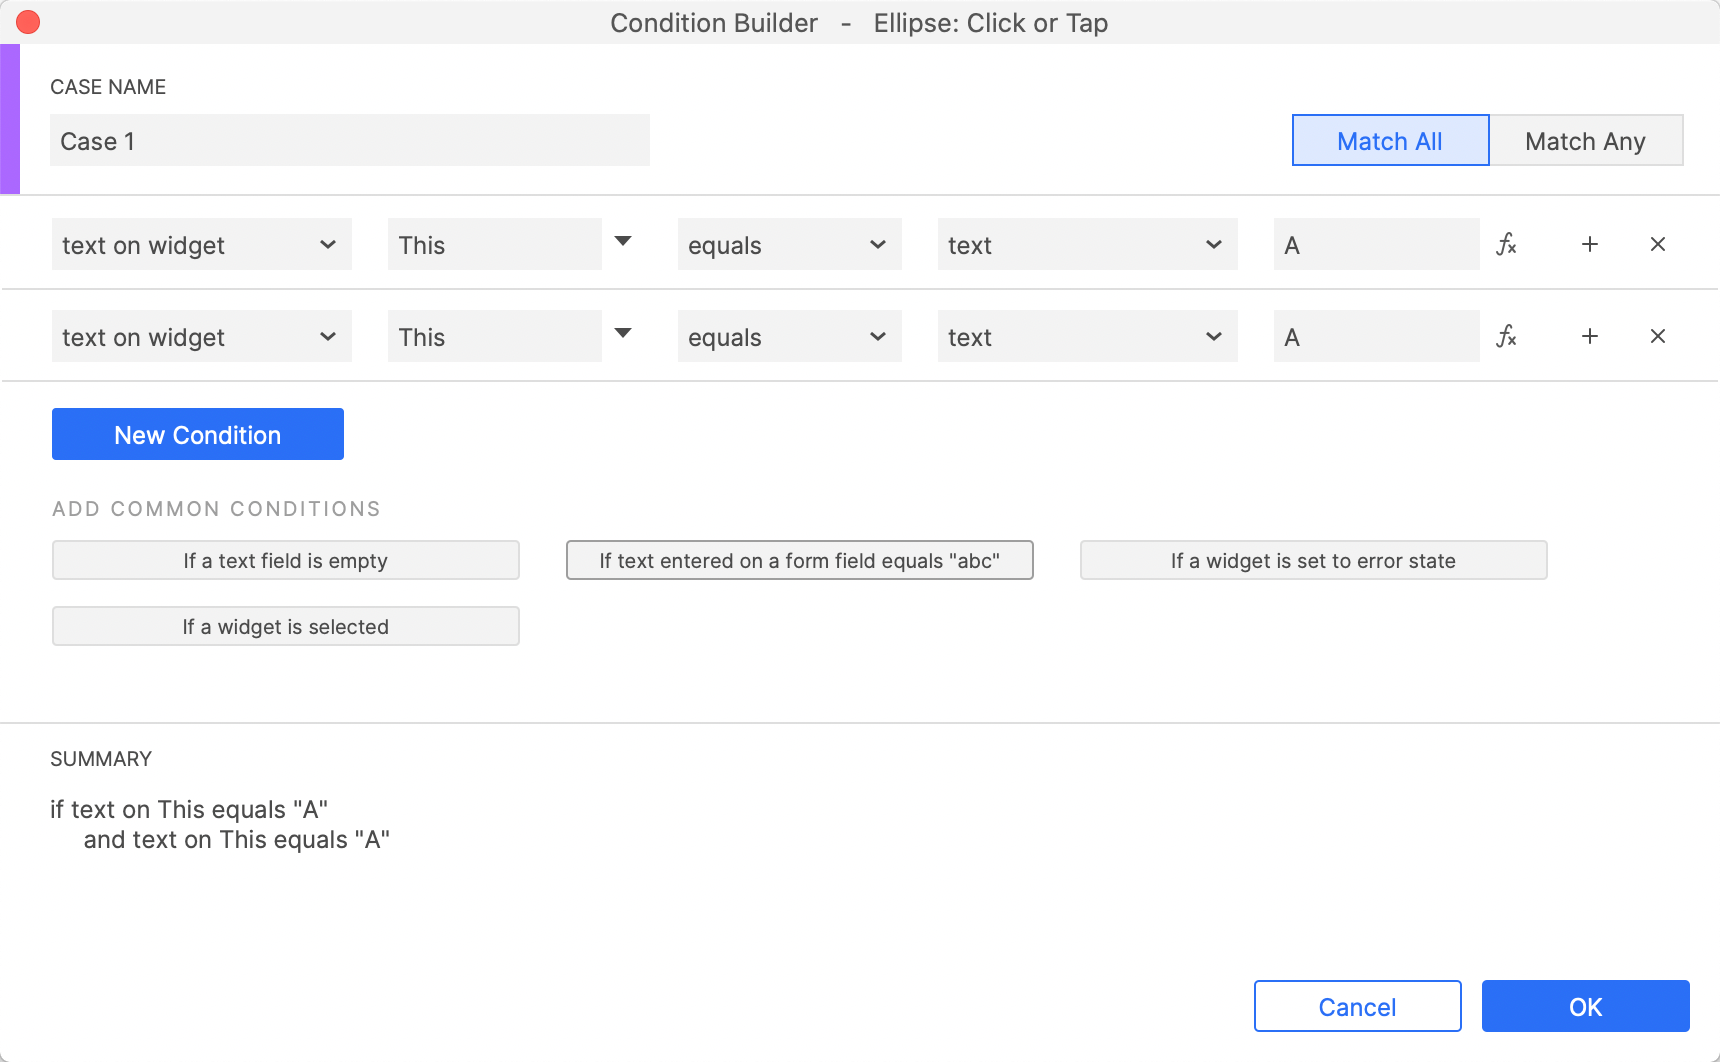Add 'If a widget is selected' condition
Image resolution: width=1720 pixels, height=1062 pixels.
pyautogui.click(x=285, y=626)
